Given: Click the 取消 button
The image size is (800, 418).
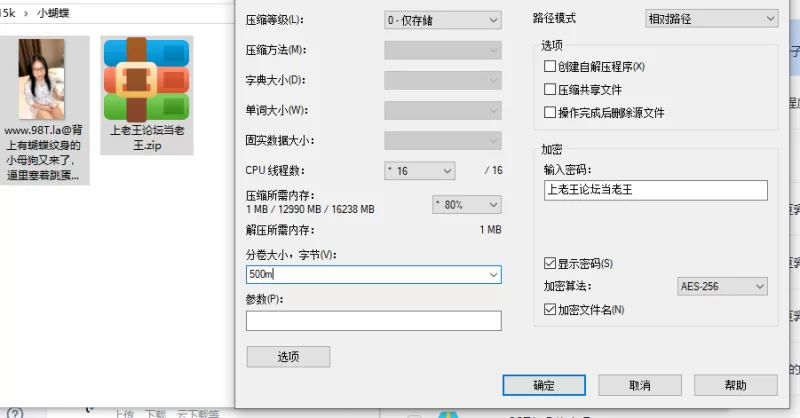Looking at the screenshot, I should (639, 385).
